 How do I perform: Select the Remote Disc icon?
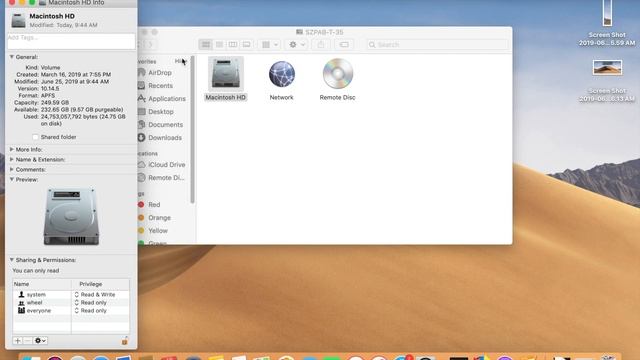point(338,73)
